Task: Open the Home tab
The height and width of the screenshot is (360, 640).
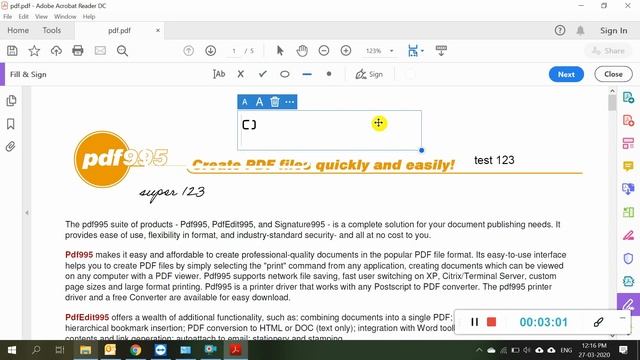Action: click(x=18, y=30)
